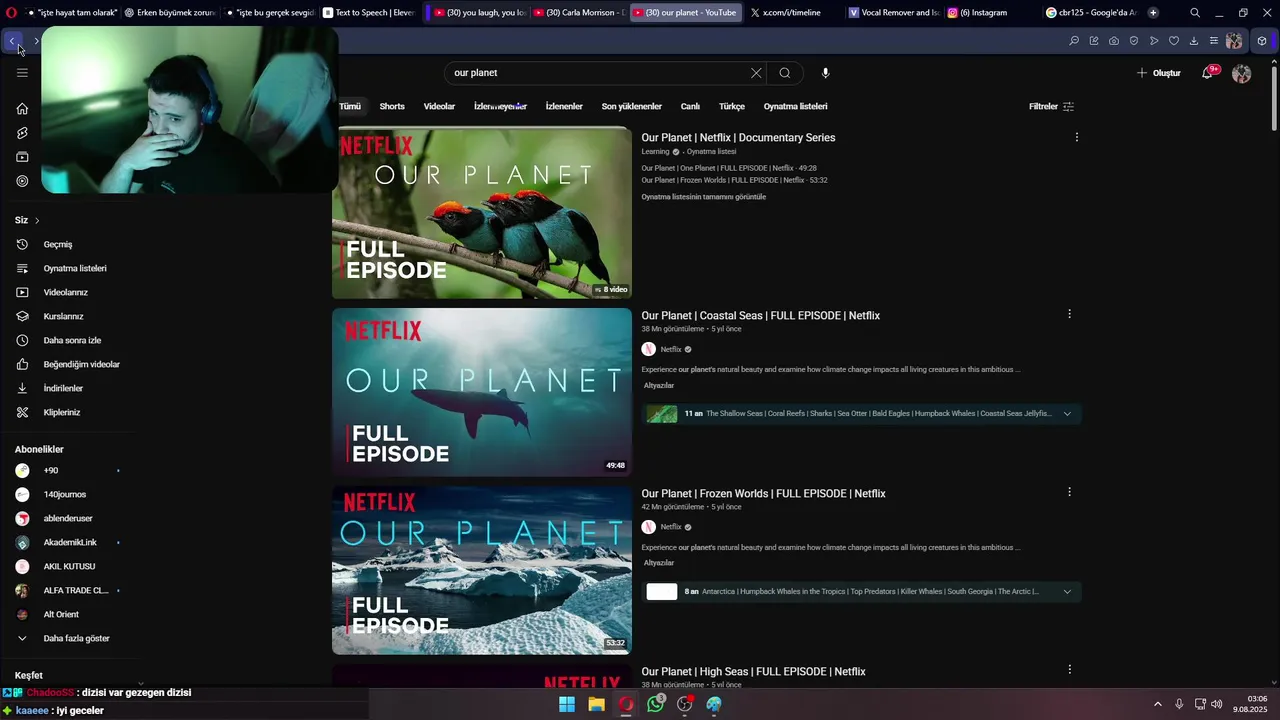The height and width of the screenshot is (720, 1280).
Task: Open YouTube Home from the mini sidebar
Action: pyautogui.click(x=22, y=109)
